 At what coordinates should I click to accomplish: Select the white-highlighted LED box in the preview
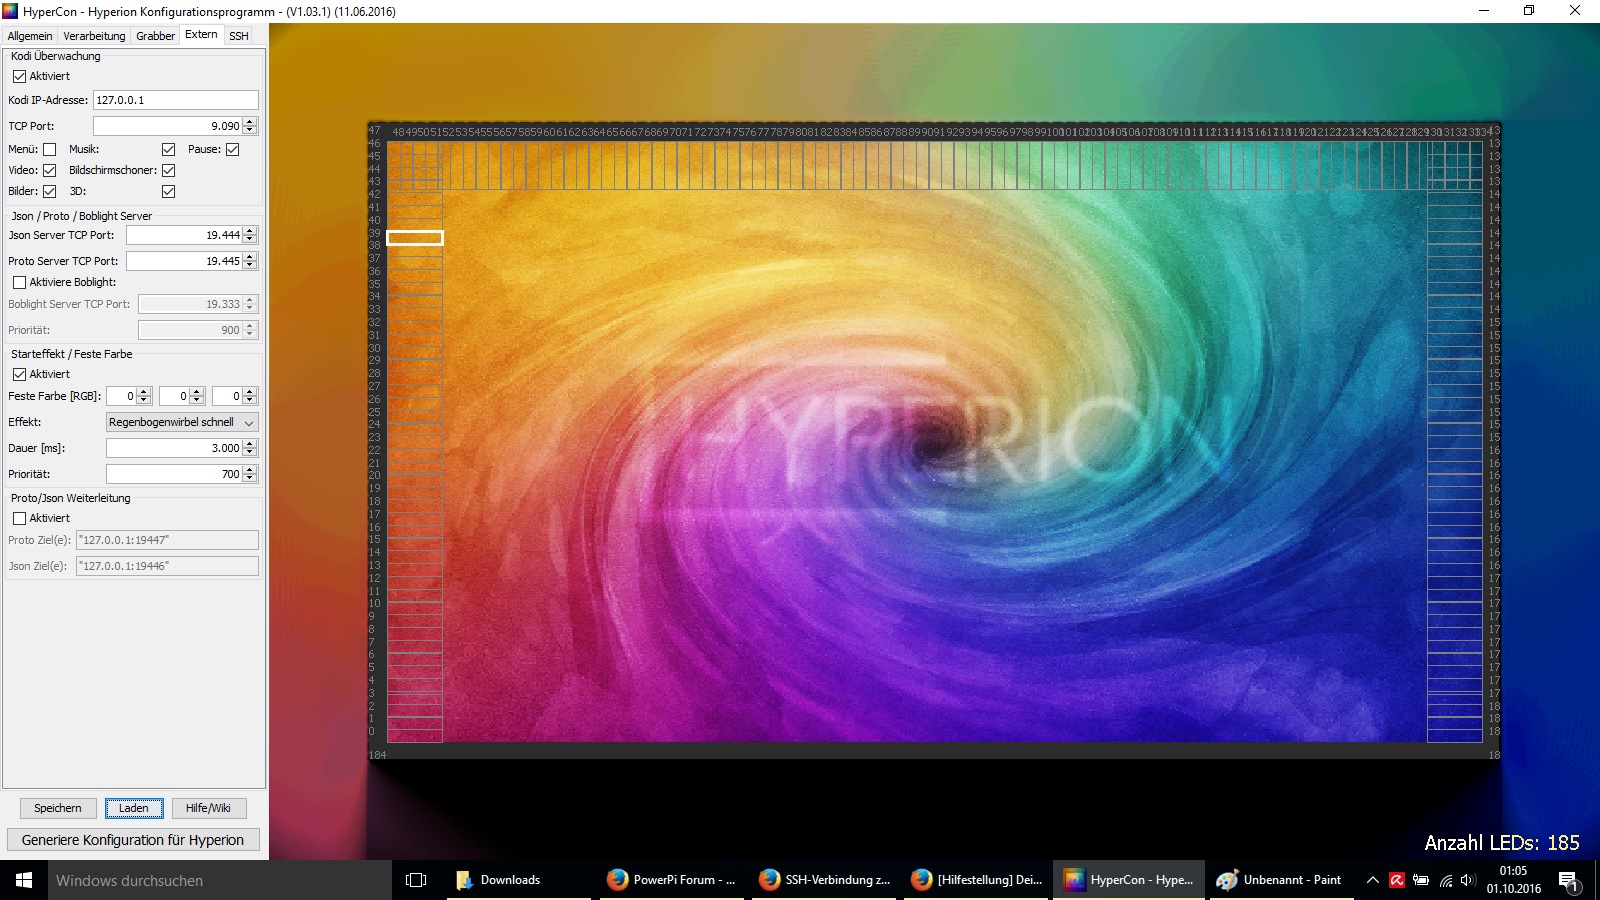pyautogui.click(x=415, y=238)
